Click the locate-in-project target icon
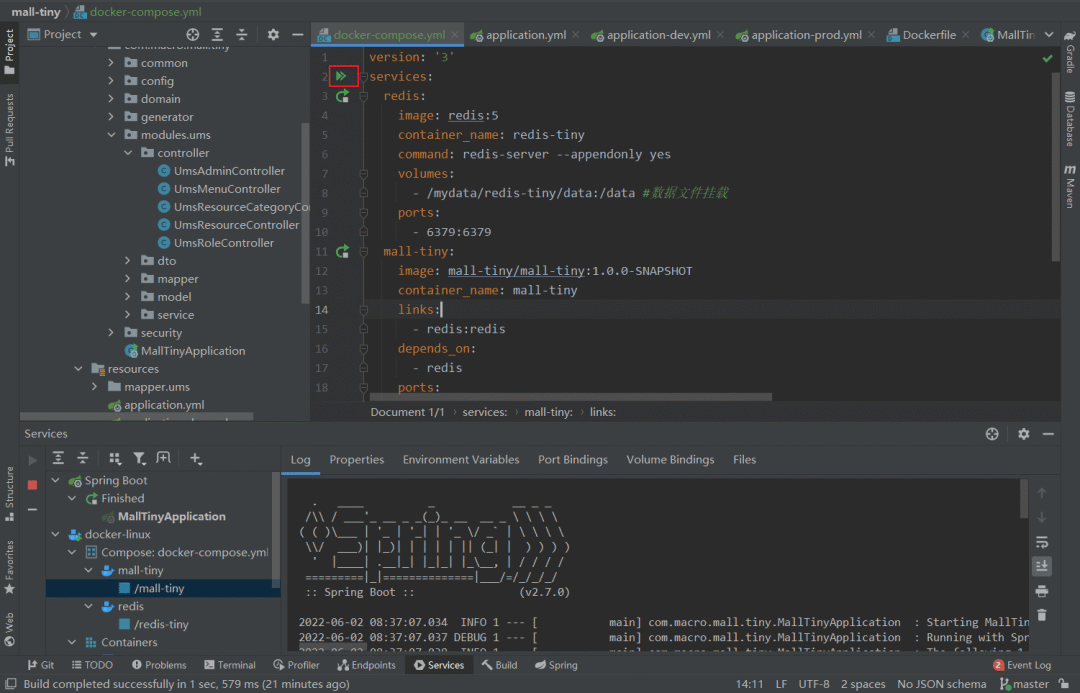The height and width of the screenshot is (693, 1080). (193, 34)
